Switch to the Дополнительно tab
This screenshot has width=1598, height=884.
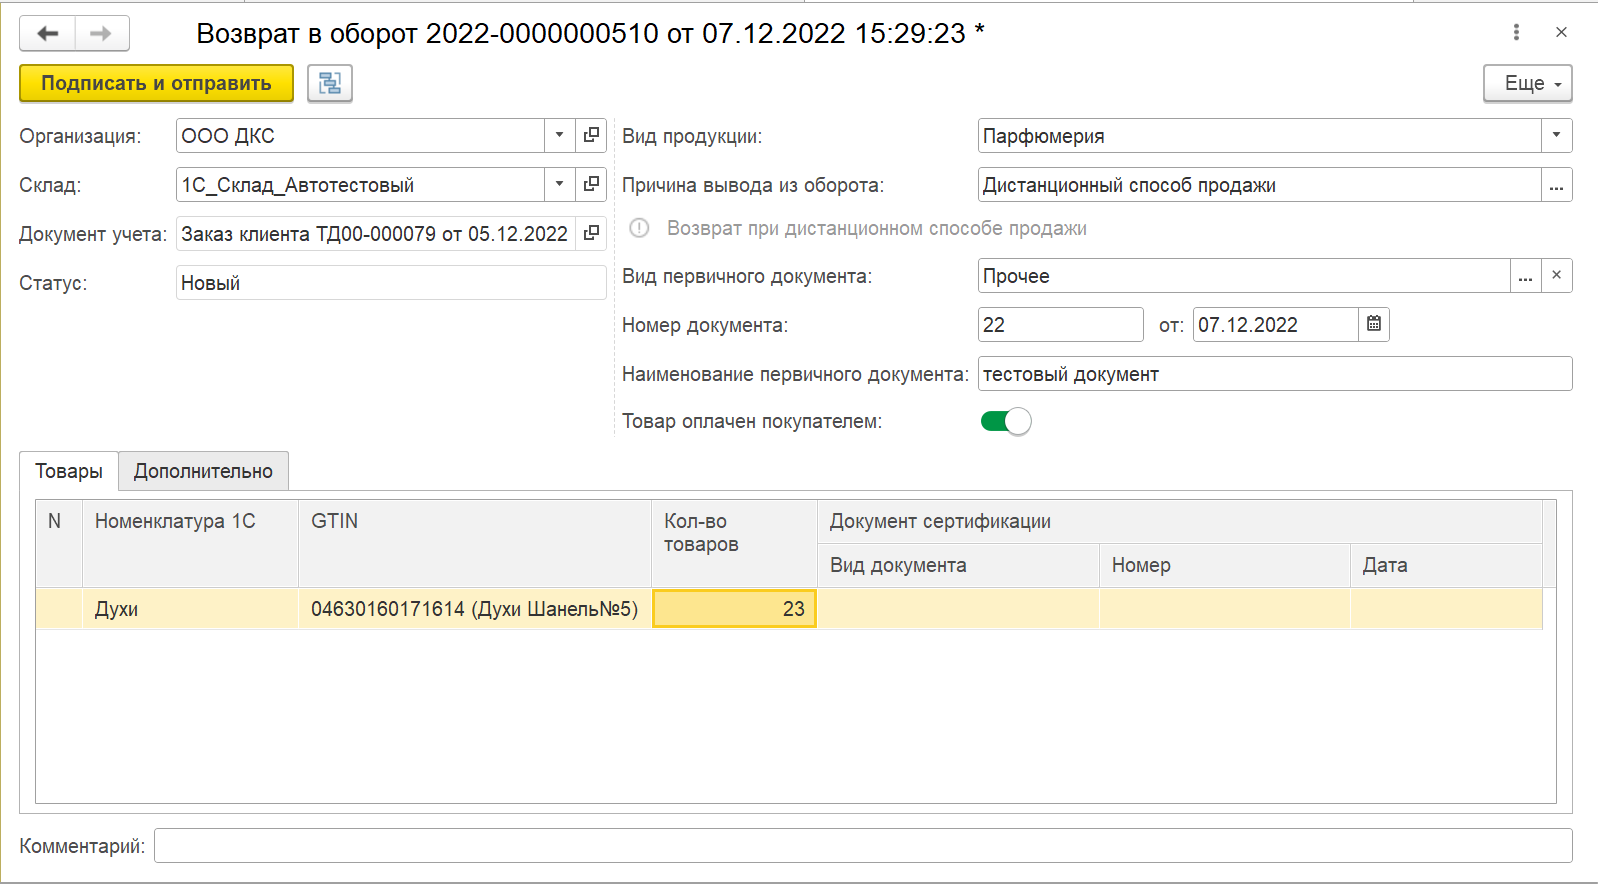click(x=203, y=471)
